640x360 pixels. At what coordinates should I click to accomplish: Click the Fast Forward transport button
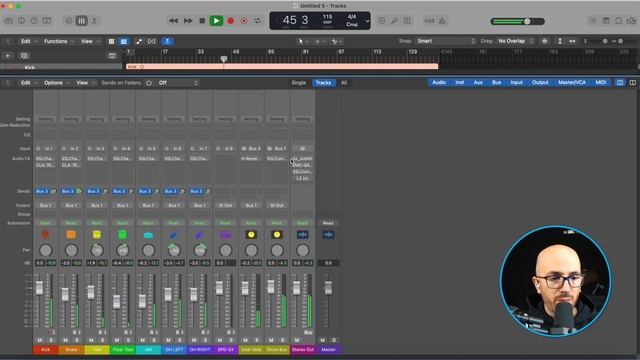click(188, 21)
